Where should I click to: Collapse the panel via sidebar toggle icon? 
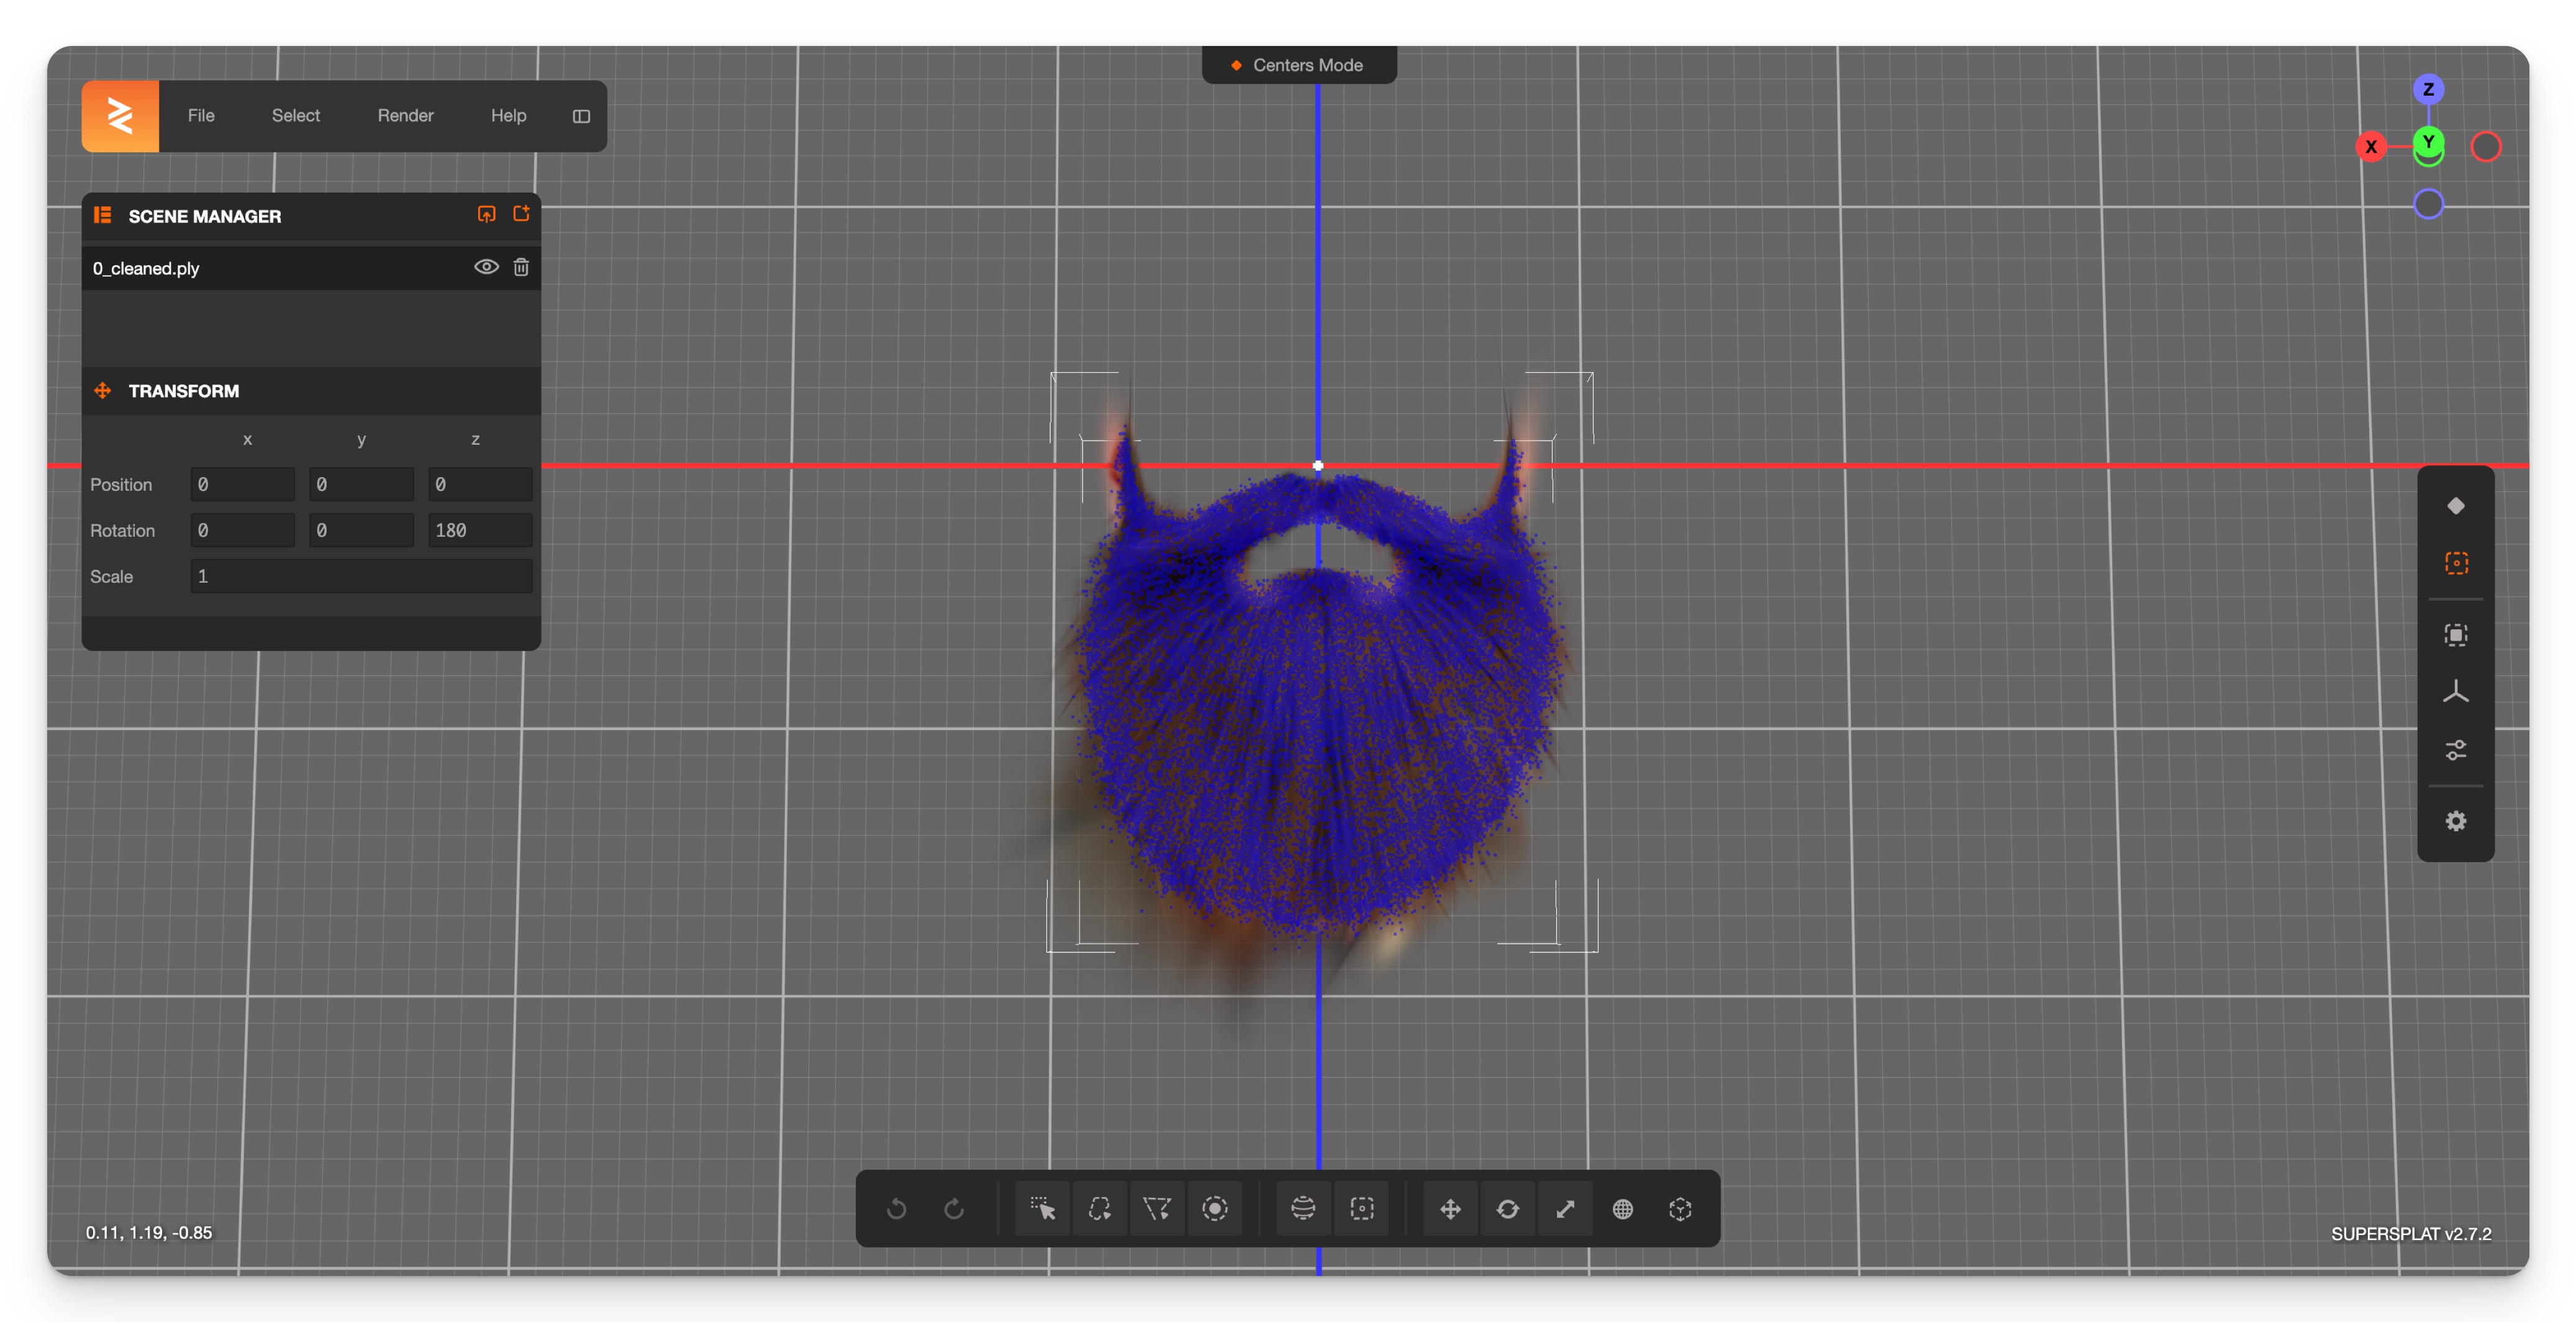click(x=581, y=116)
